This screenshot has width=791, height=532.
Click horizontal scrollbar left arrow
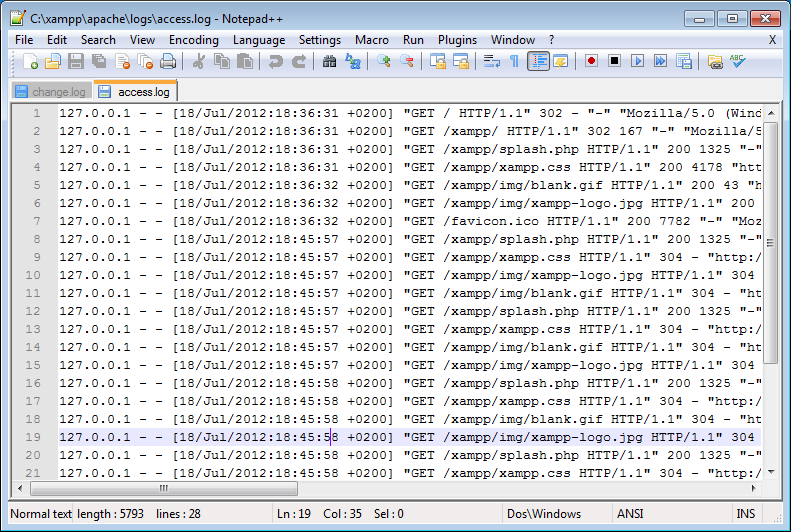20,488
